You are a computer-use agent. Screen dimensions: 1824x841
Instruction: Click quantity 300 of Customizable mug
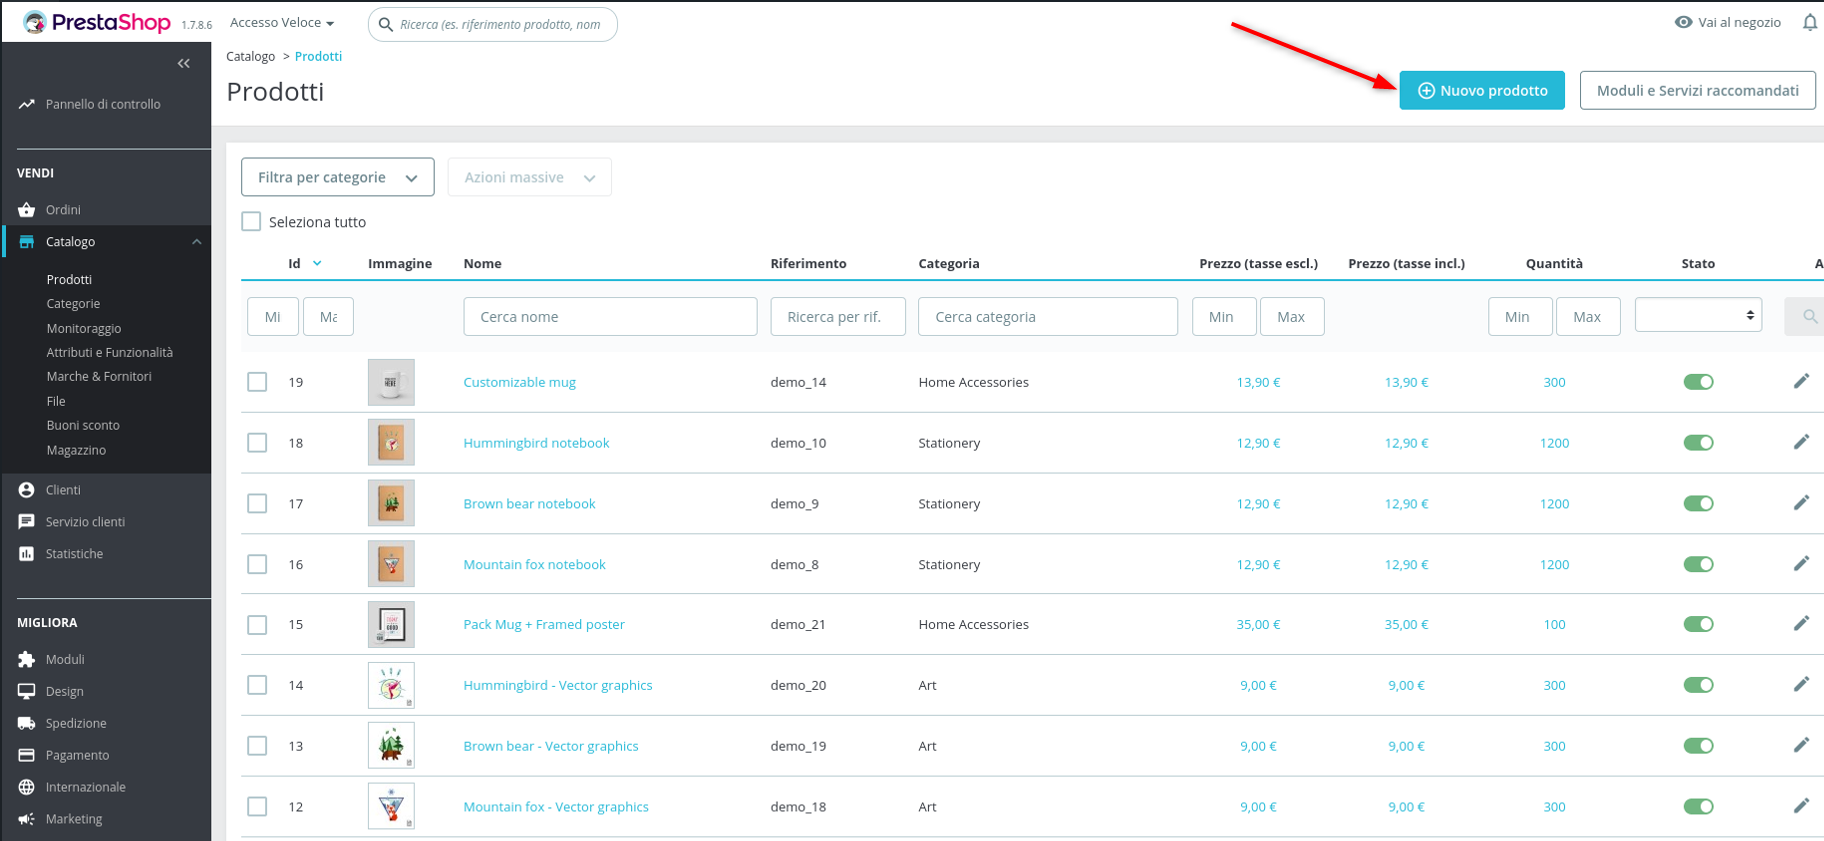click(x=1554, y=382)
